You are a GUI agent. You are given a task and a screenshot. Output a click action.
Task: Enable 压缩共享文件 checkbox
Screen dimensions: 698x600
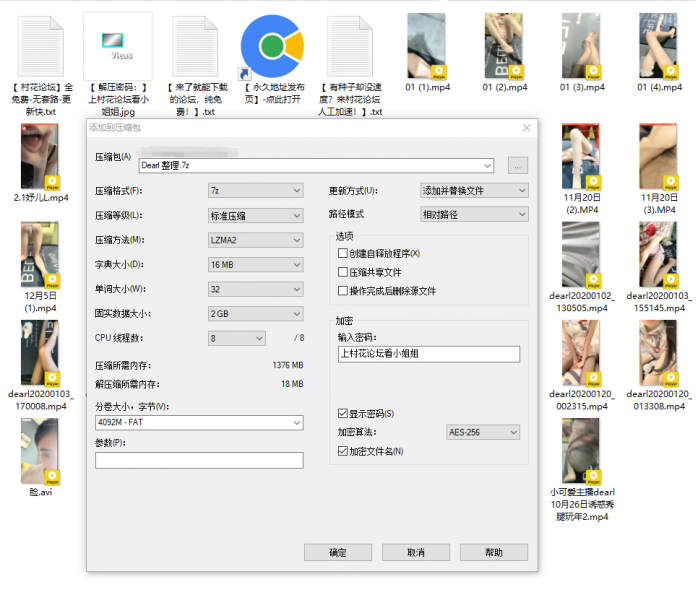coord(342,272)
